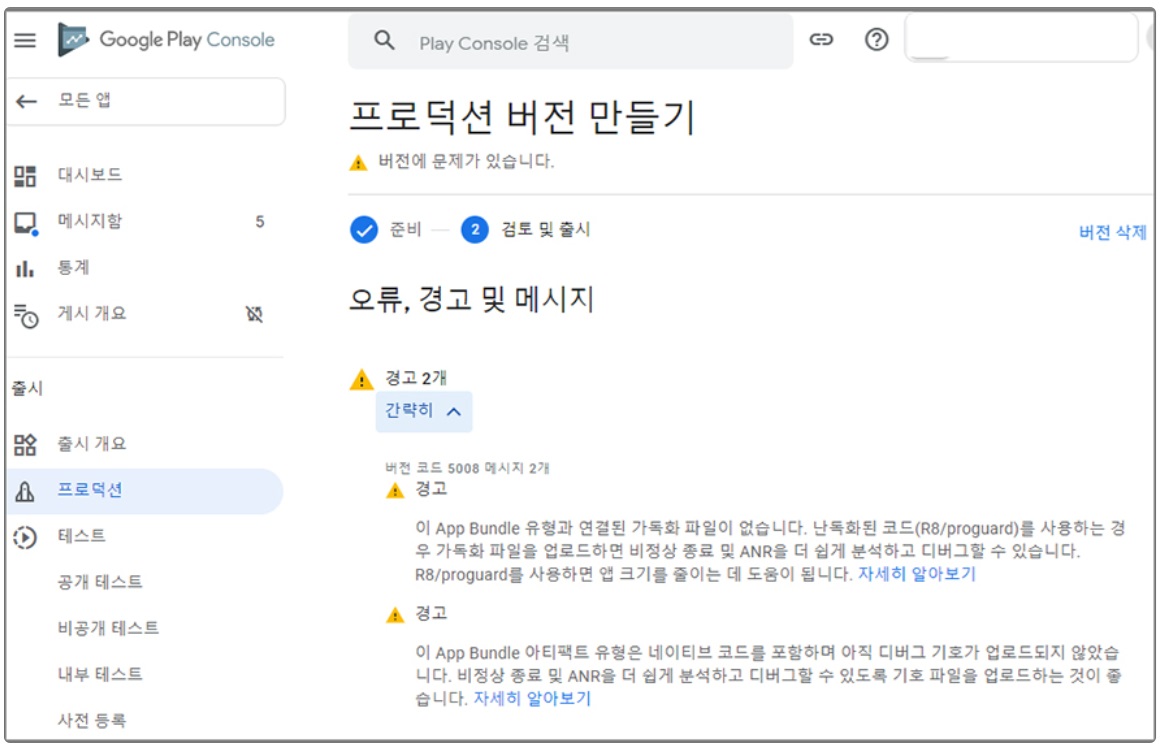Click the 메시지함 inbox icon
Viewport: 1161px width, 746px height.
coord(26,223)
